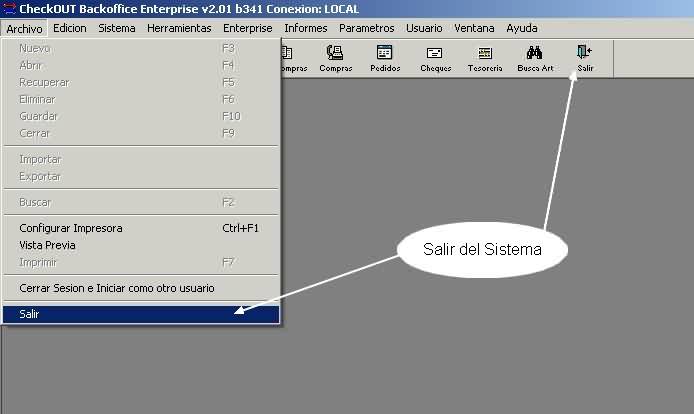Click the greyed Recuperar F5 entry

point(141,82)
